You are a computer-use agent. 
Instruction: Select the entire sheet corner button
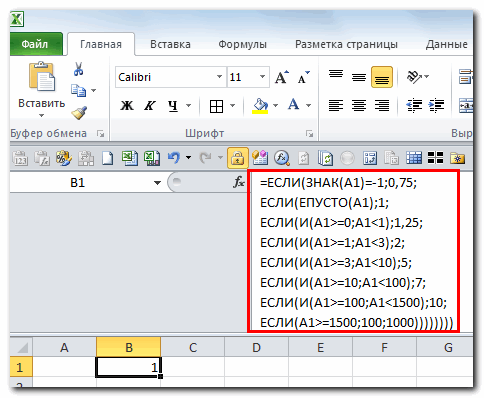pos(21,347)
